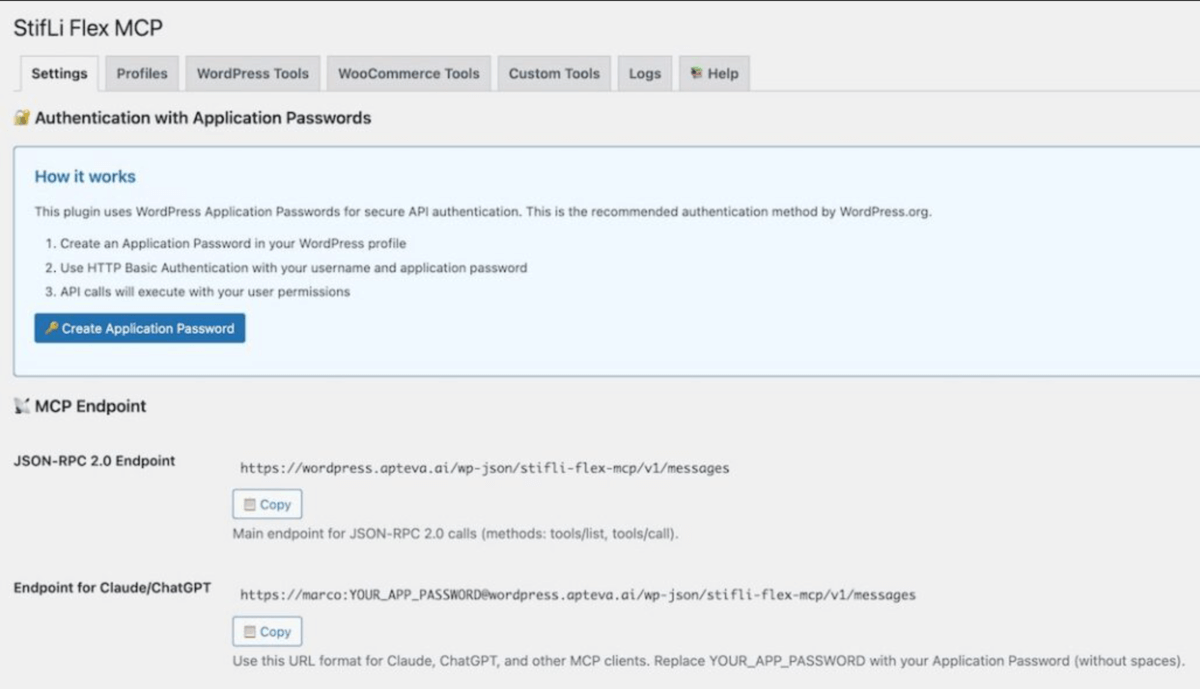Open the Settings tab
1200x689 pixels.
[59, 74]
